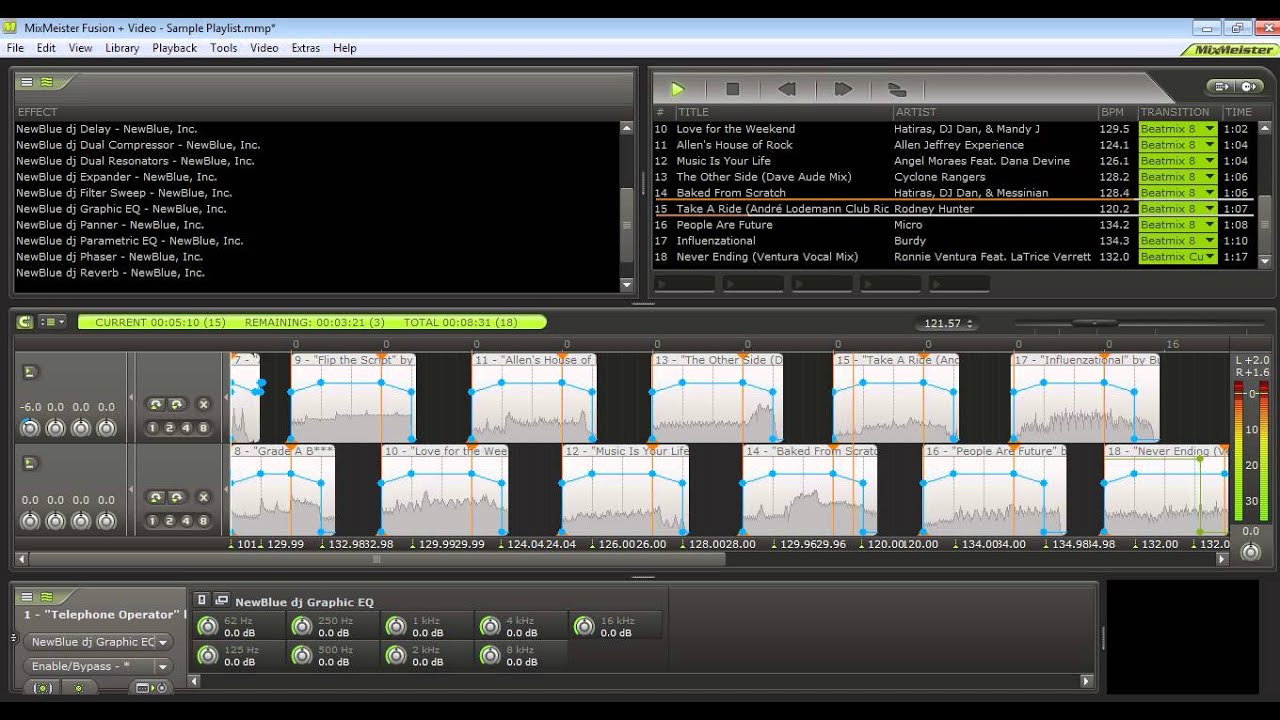
Task: Open the transition dropdown for Never Ending
Action: click(1209, 257)
